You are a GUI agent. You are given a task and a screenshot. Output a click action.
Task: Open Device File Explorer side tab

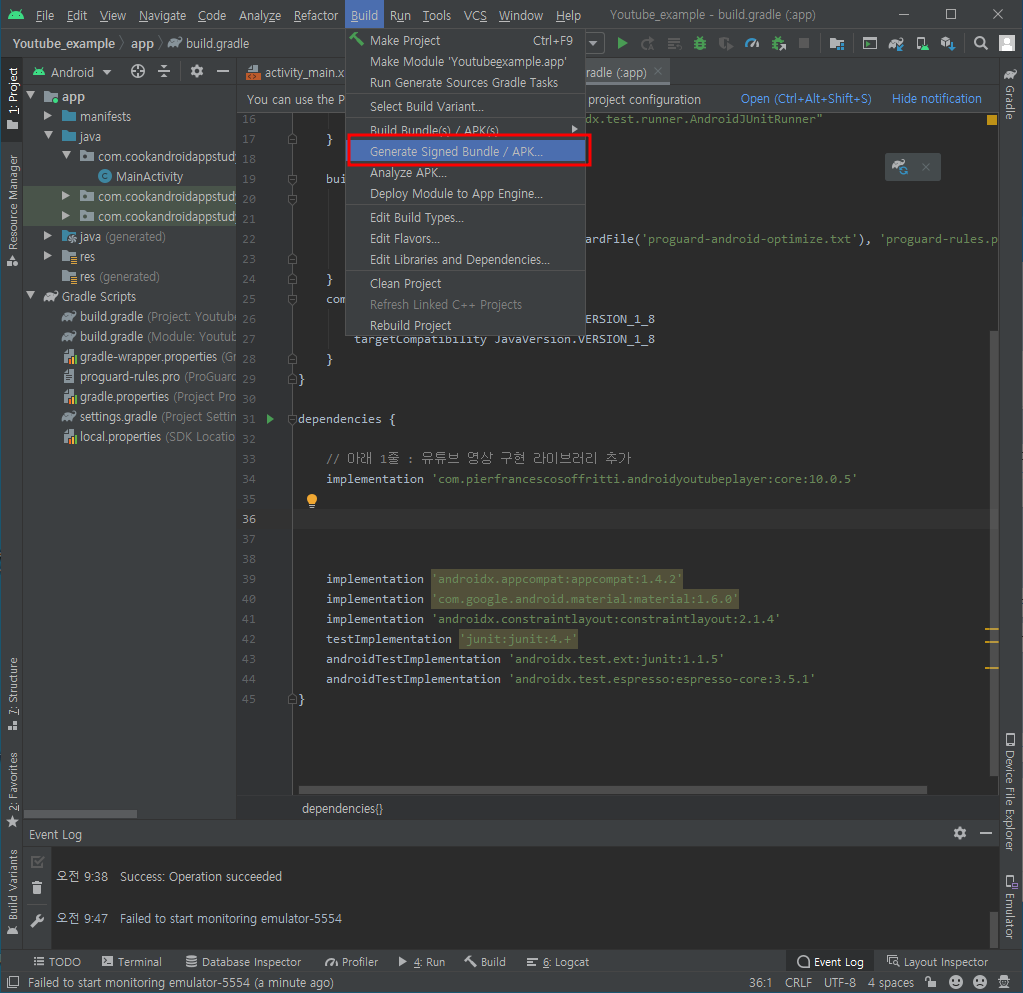point(1010,792)
